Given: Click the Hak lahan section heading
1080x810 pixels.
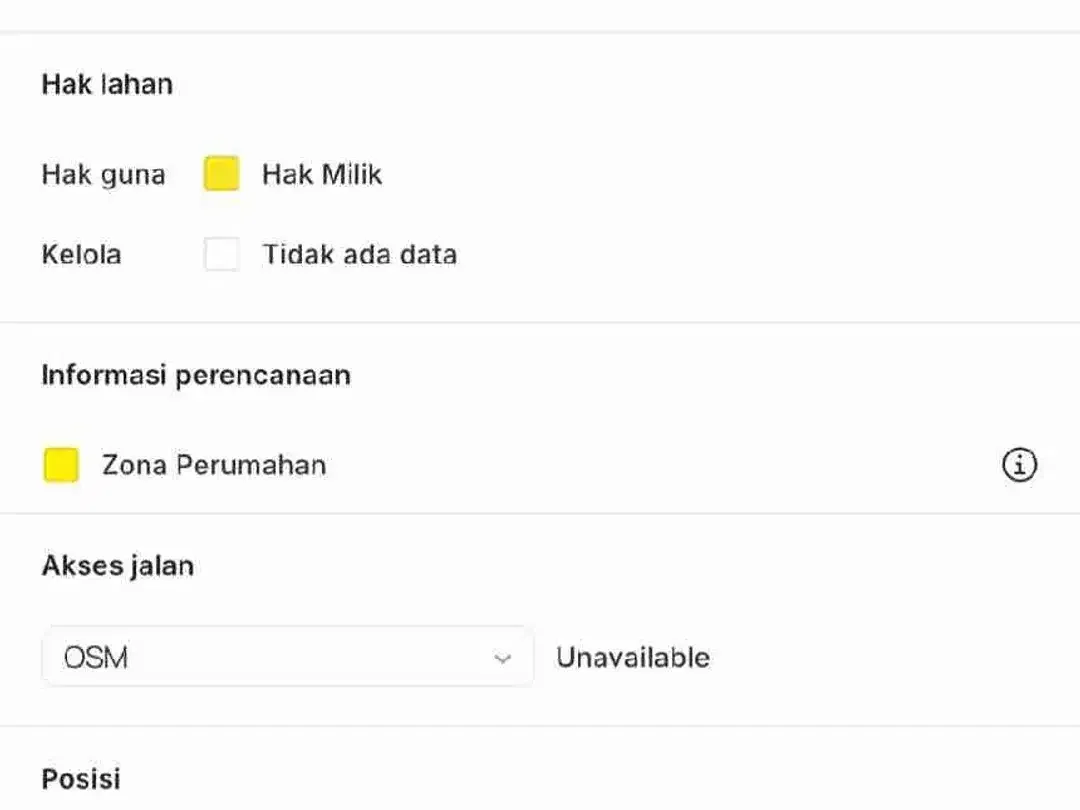Looking at the screenshot, I should tap(107, 84).
